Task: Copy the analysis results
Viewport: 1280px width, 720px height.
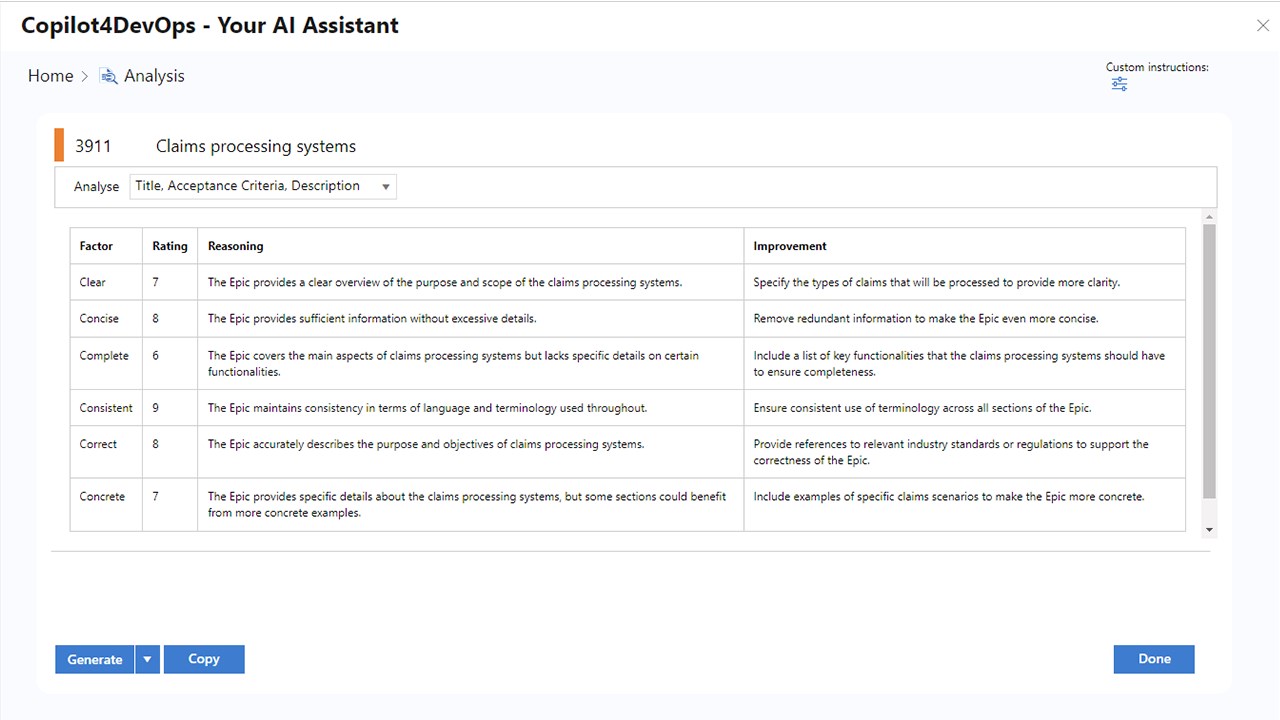Action: pos(204,660)
